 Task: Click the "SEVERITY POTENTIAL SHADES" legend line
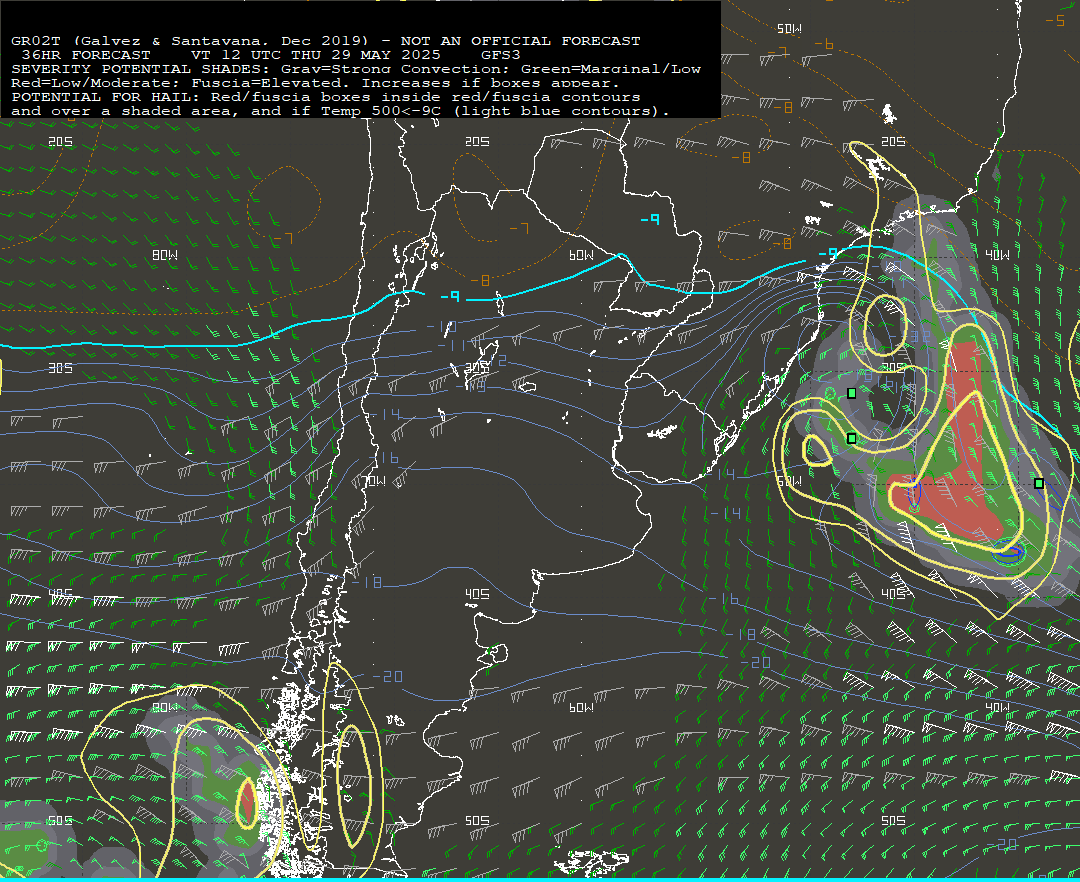[x=356, y=69]
